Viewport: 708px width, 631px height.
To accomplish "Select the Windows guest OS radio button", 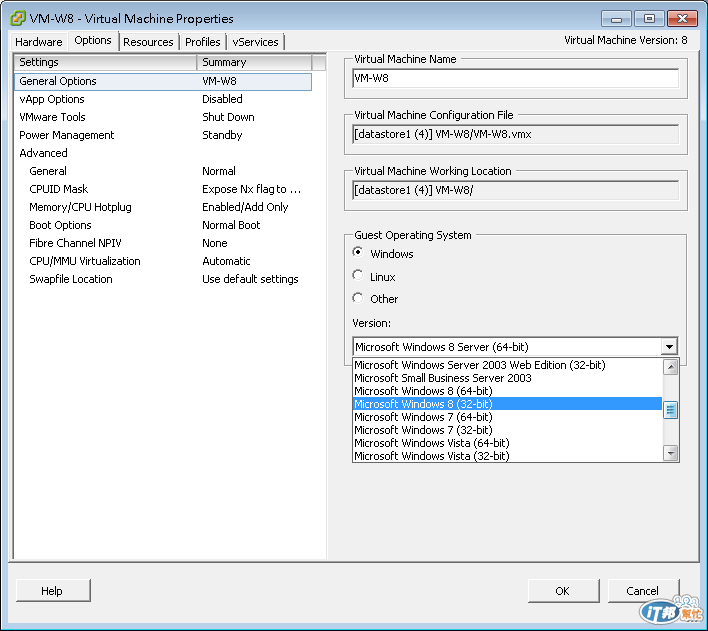I will click(x=358, y=252).
